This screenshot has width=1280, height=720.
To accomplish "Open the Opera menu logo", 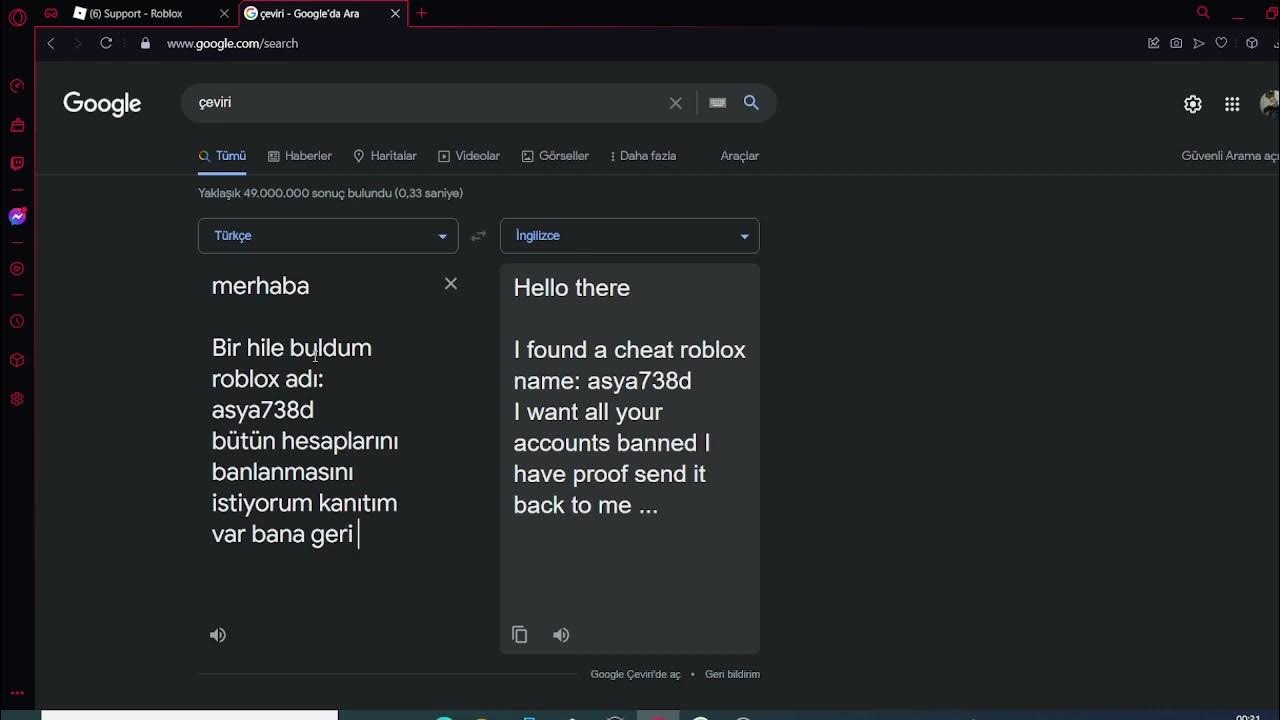I will click(x=17, y=16).
